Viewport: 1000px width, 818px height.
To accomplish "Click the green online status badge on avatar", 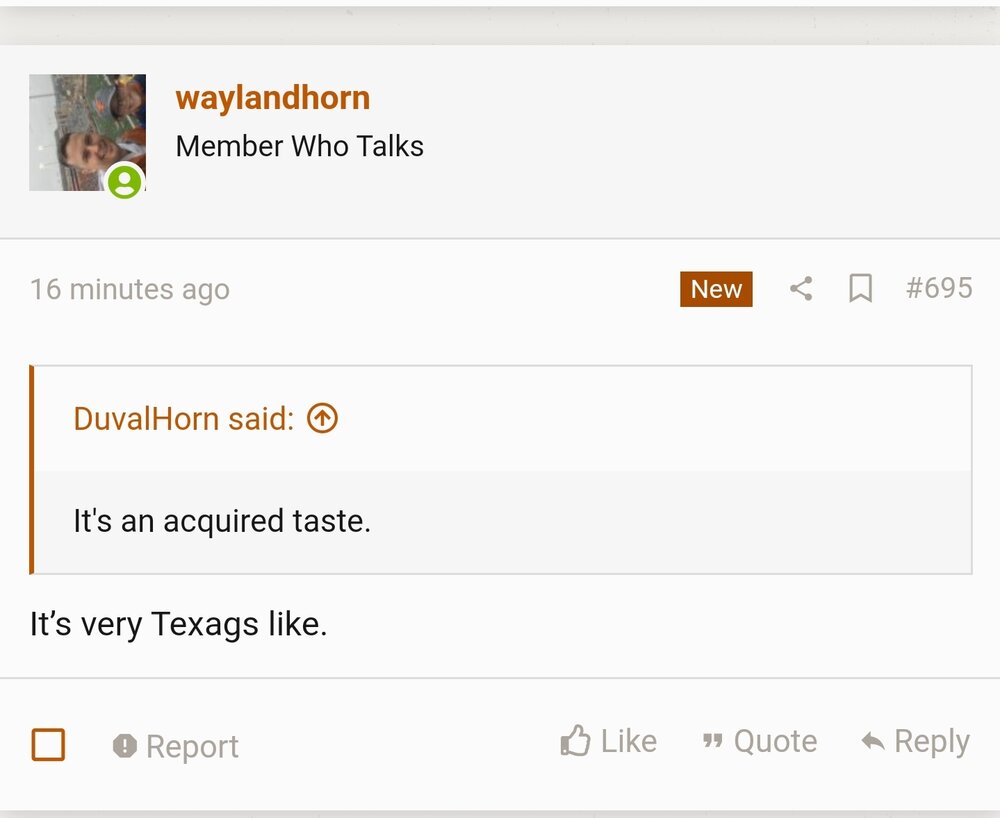I will pyautogui.click(x=123, y=182).
